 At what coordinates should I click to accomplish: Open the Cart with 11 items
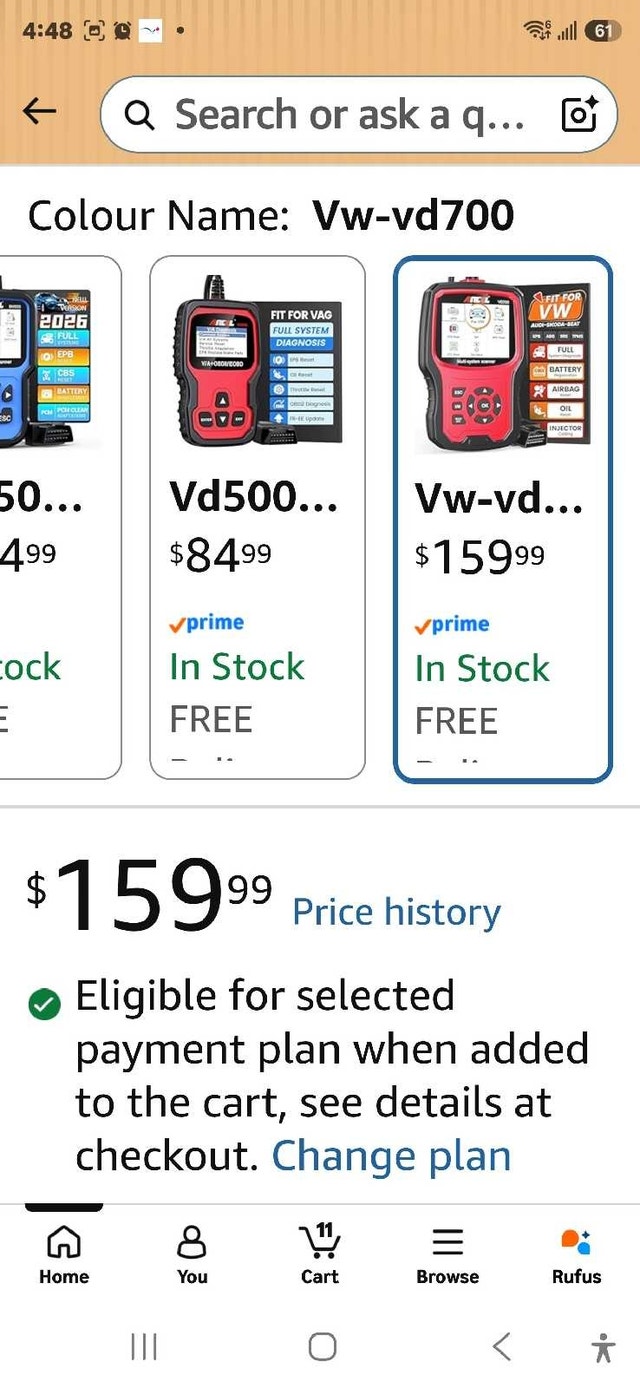coord(320,1256)
